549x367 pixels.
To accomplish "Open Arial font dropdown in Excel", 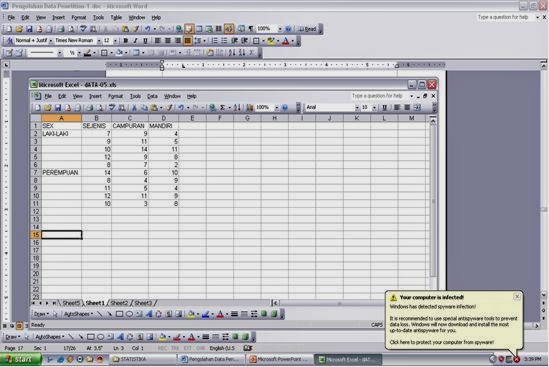I will (357, 108).
